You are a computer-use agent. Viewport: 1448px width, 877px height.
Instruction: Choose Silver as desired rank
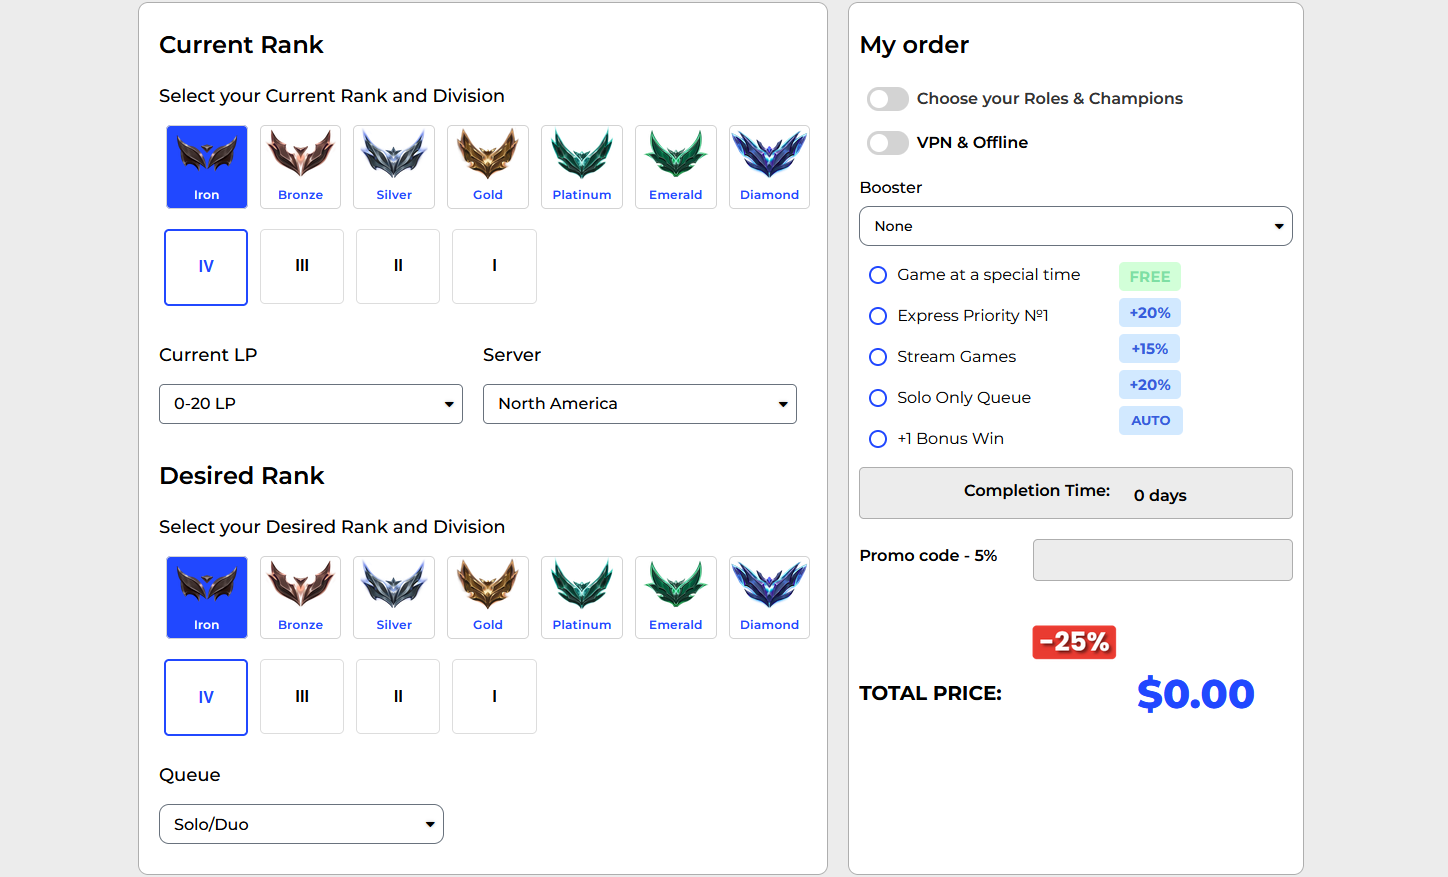tap(394, 597)
